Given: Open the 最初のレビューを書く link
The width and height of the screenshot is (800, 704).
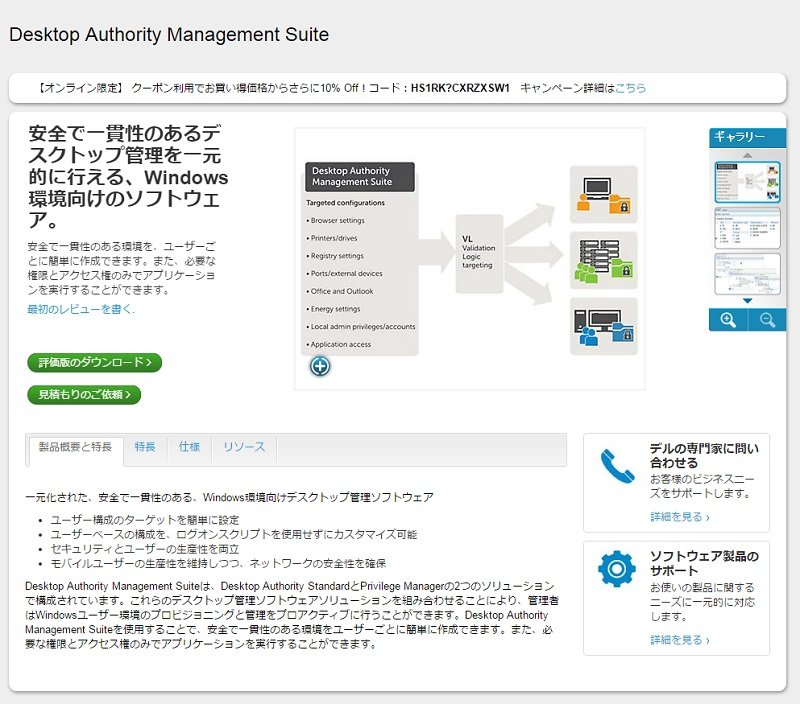Looking at the screenshot, I should click(x=81, y=309).
